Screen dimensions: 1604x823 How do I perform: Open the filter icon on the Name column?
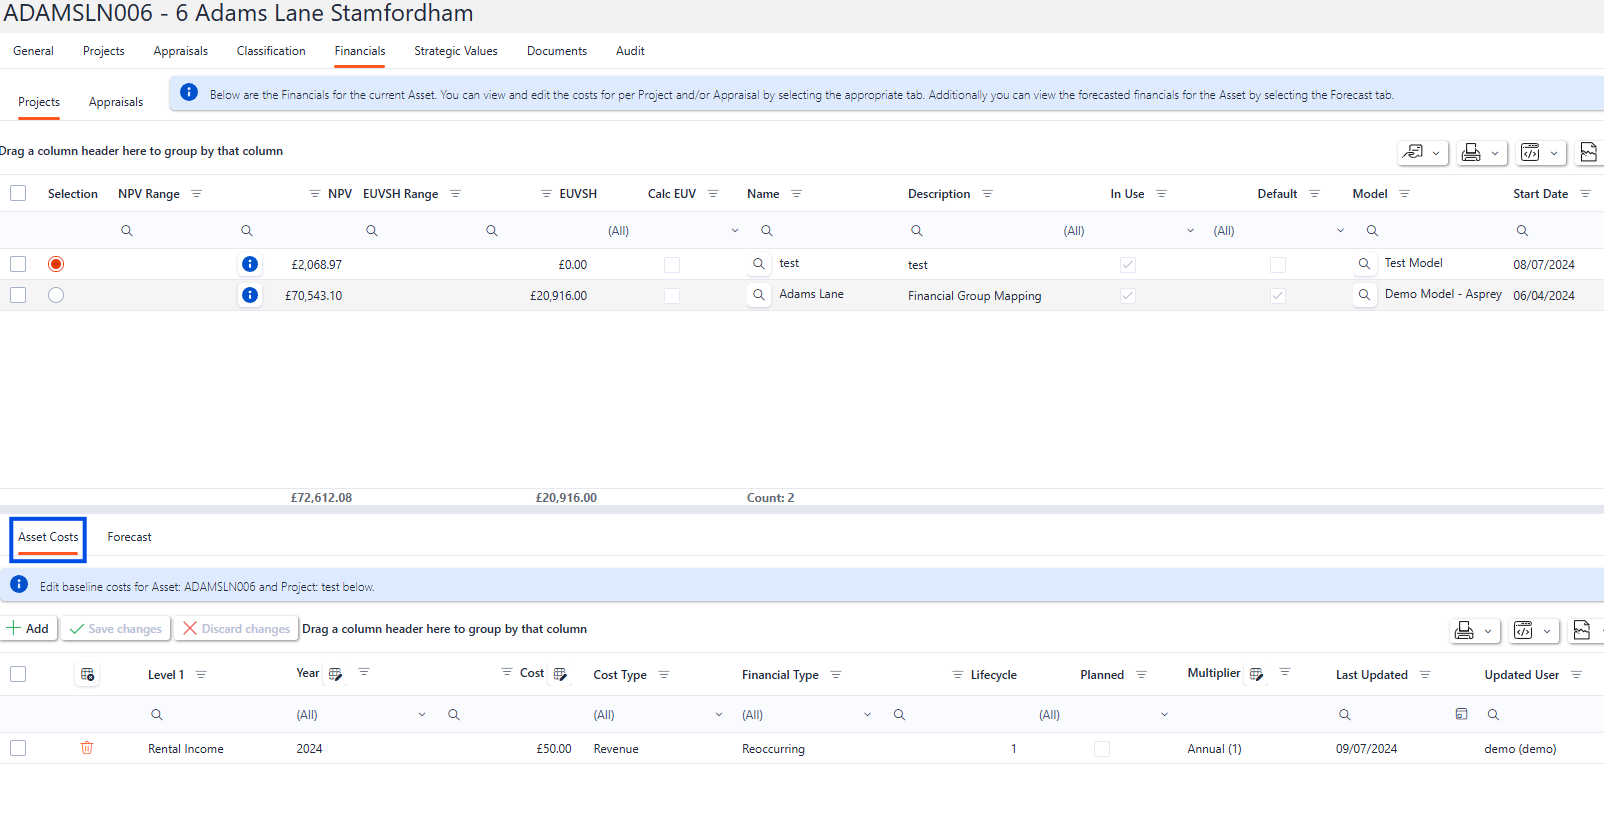[x=797, y=194]
